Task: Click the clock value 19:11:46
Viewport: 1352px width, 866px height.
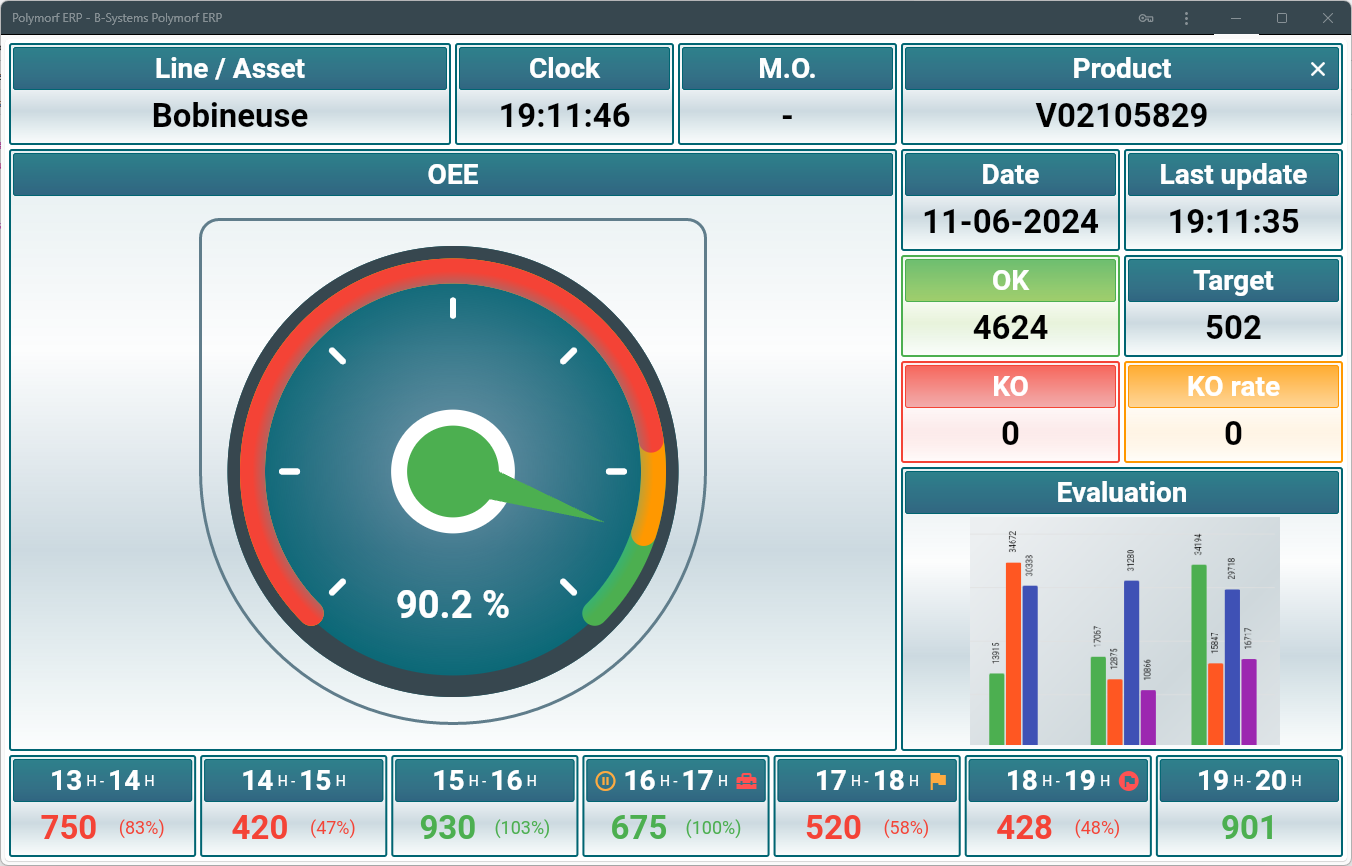Action: coord(564,115)
